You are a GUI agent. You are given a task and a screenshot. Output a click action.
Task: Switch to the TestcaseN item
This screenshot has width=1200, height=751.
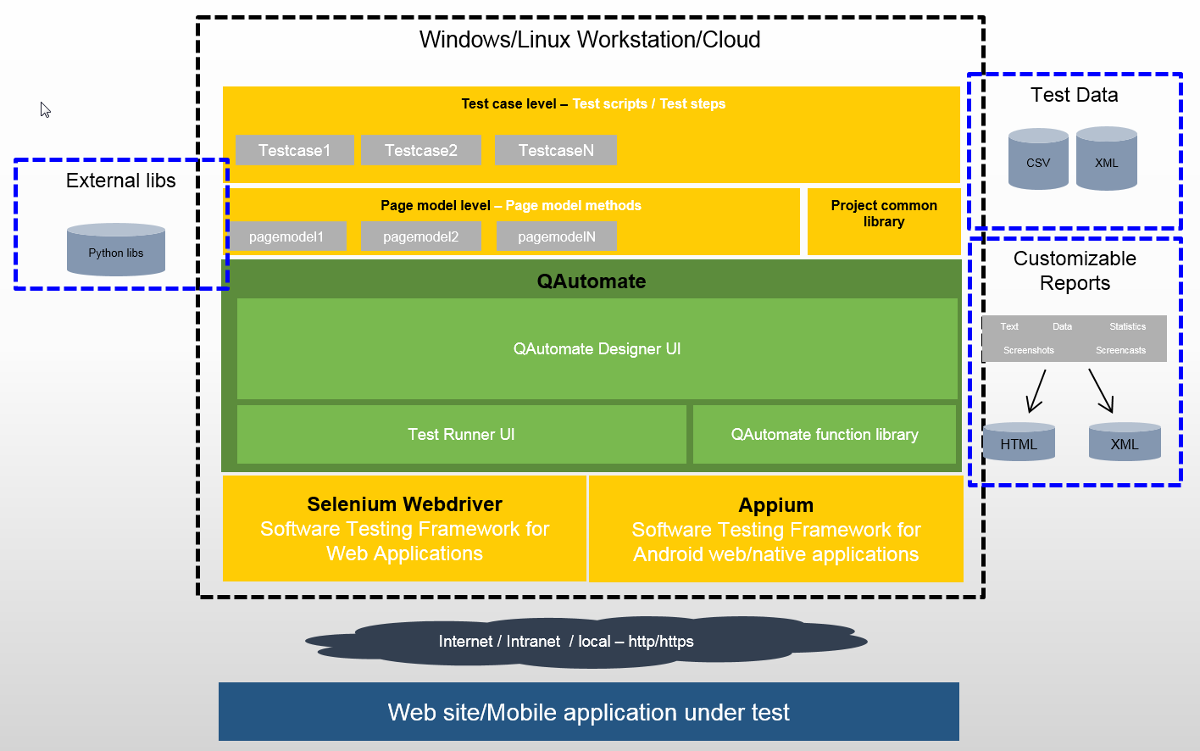tap(556, 150)
